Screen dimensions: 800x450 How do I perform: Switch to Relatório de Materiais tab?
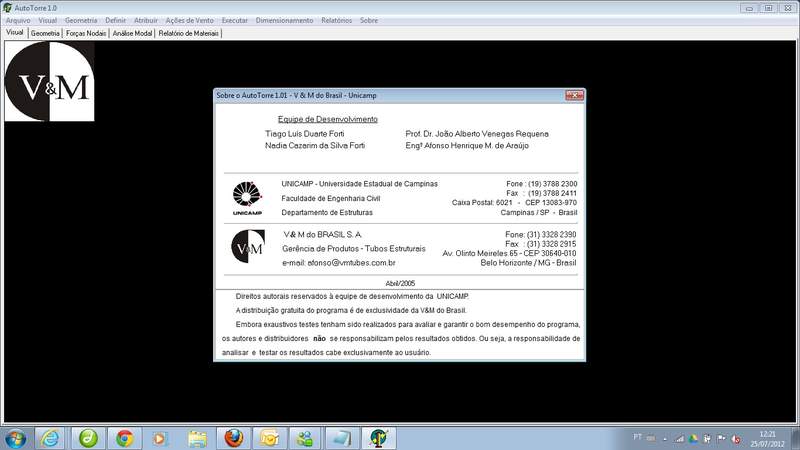(188, 33)
